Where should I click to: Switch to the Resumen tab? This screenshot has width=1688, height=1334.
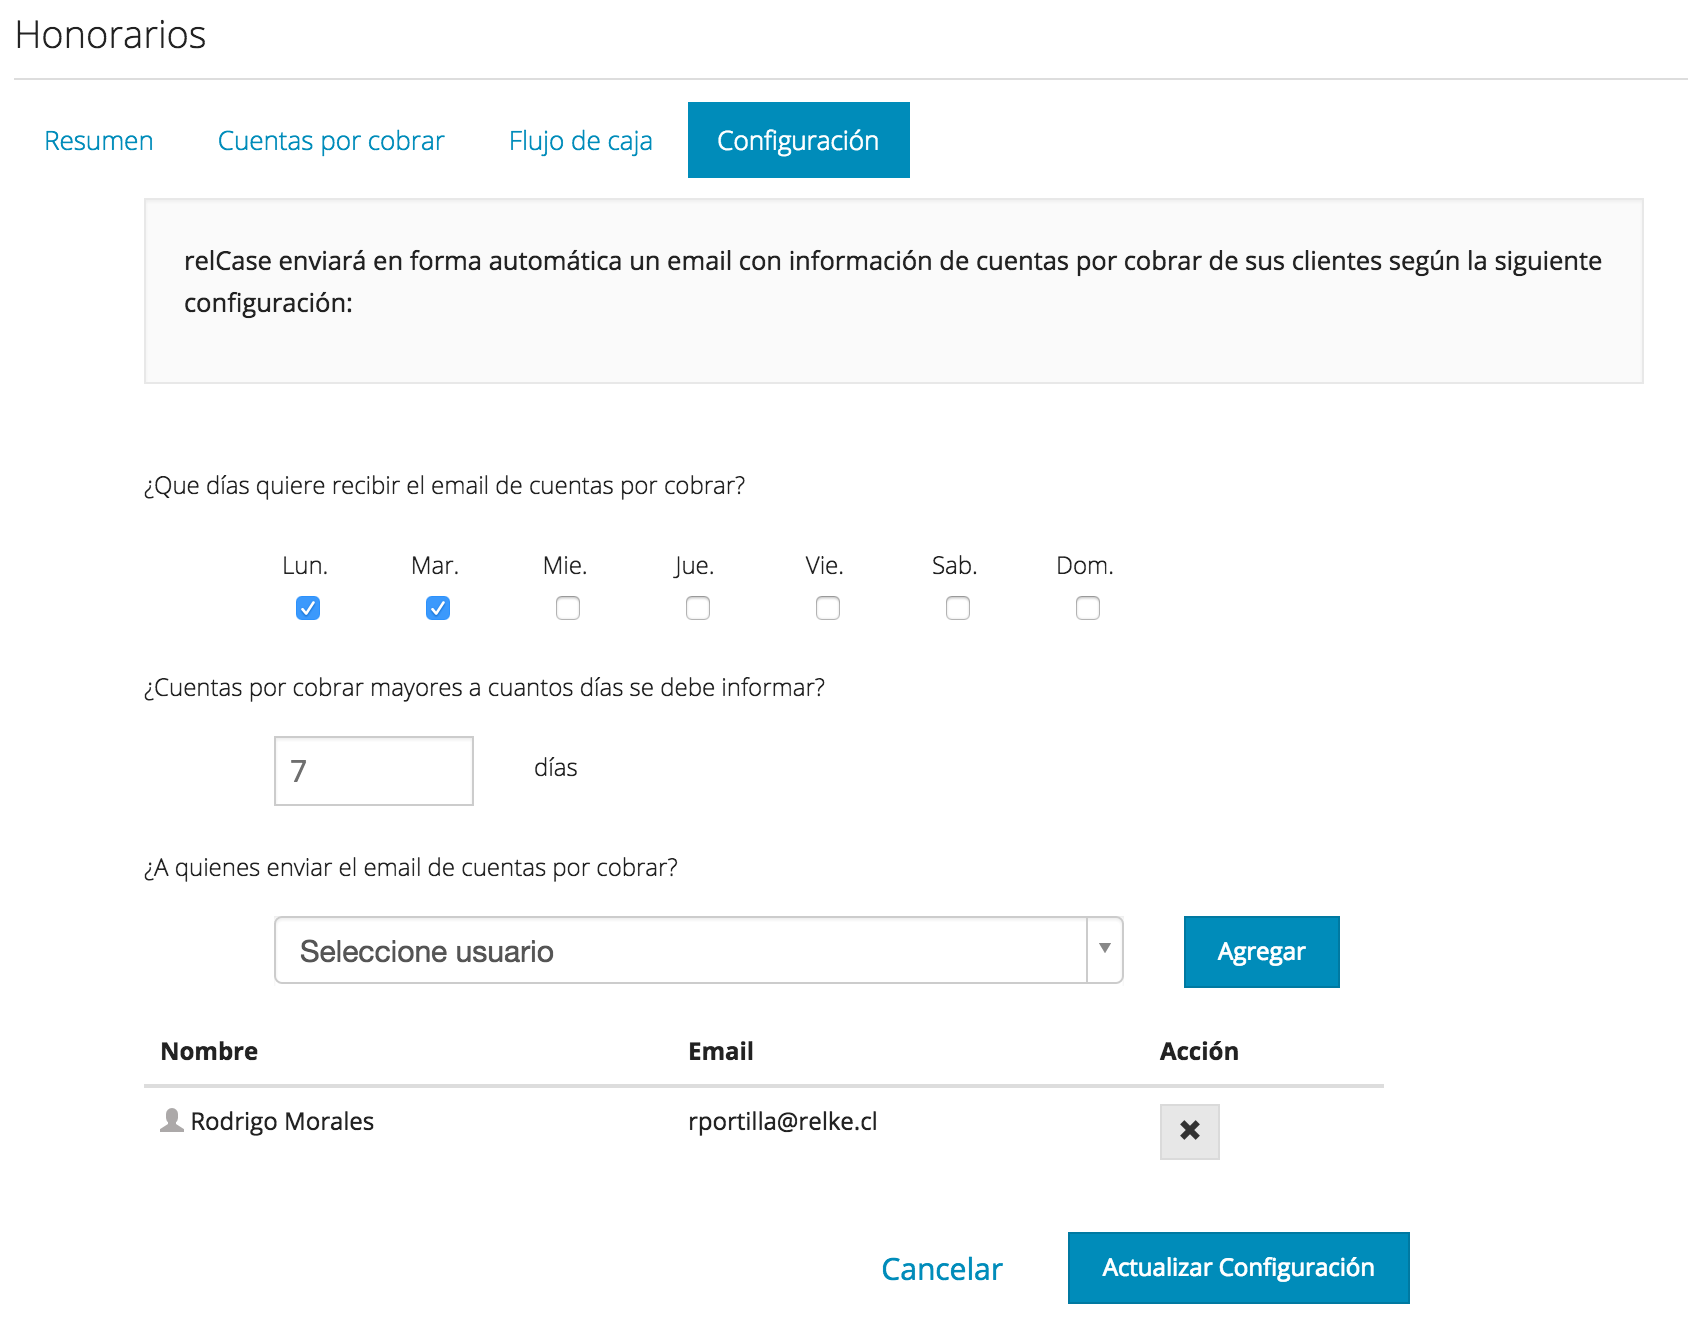[99, 141]
